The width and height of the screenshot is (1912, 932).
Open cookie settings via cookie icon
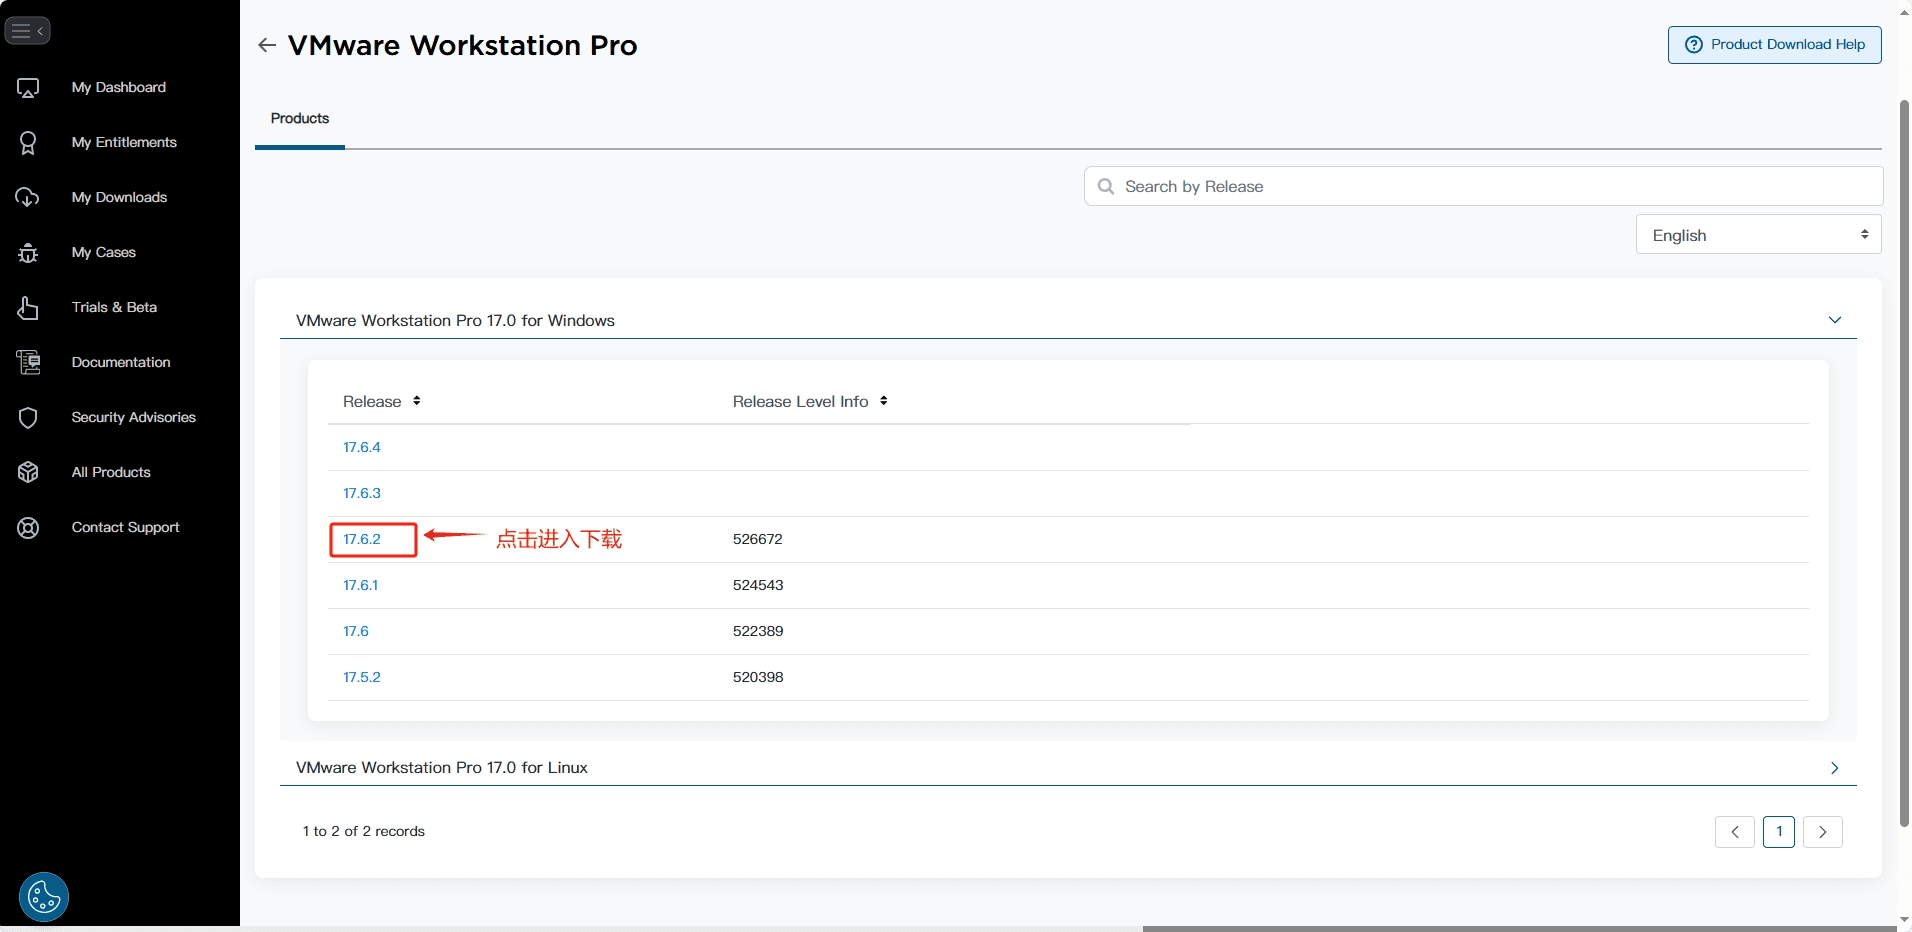pos(44,897)
